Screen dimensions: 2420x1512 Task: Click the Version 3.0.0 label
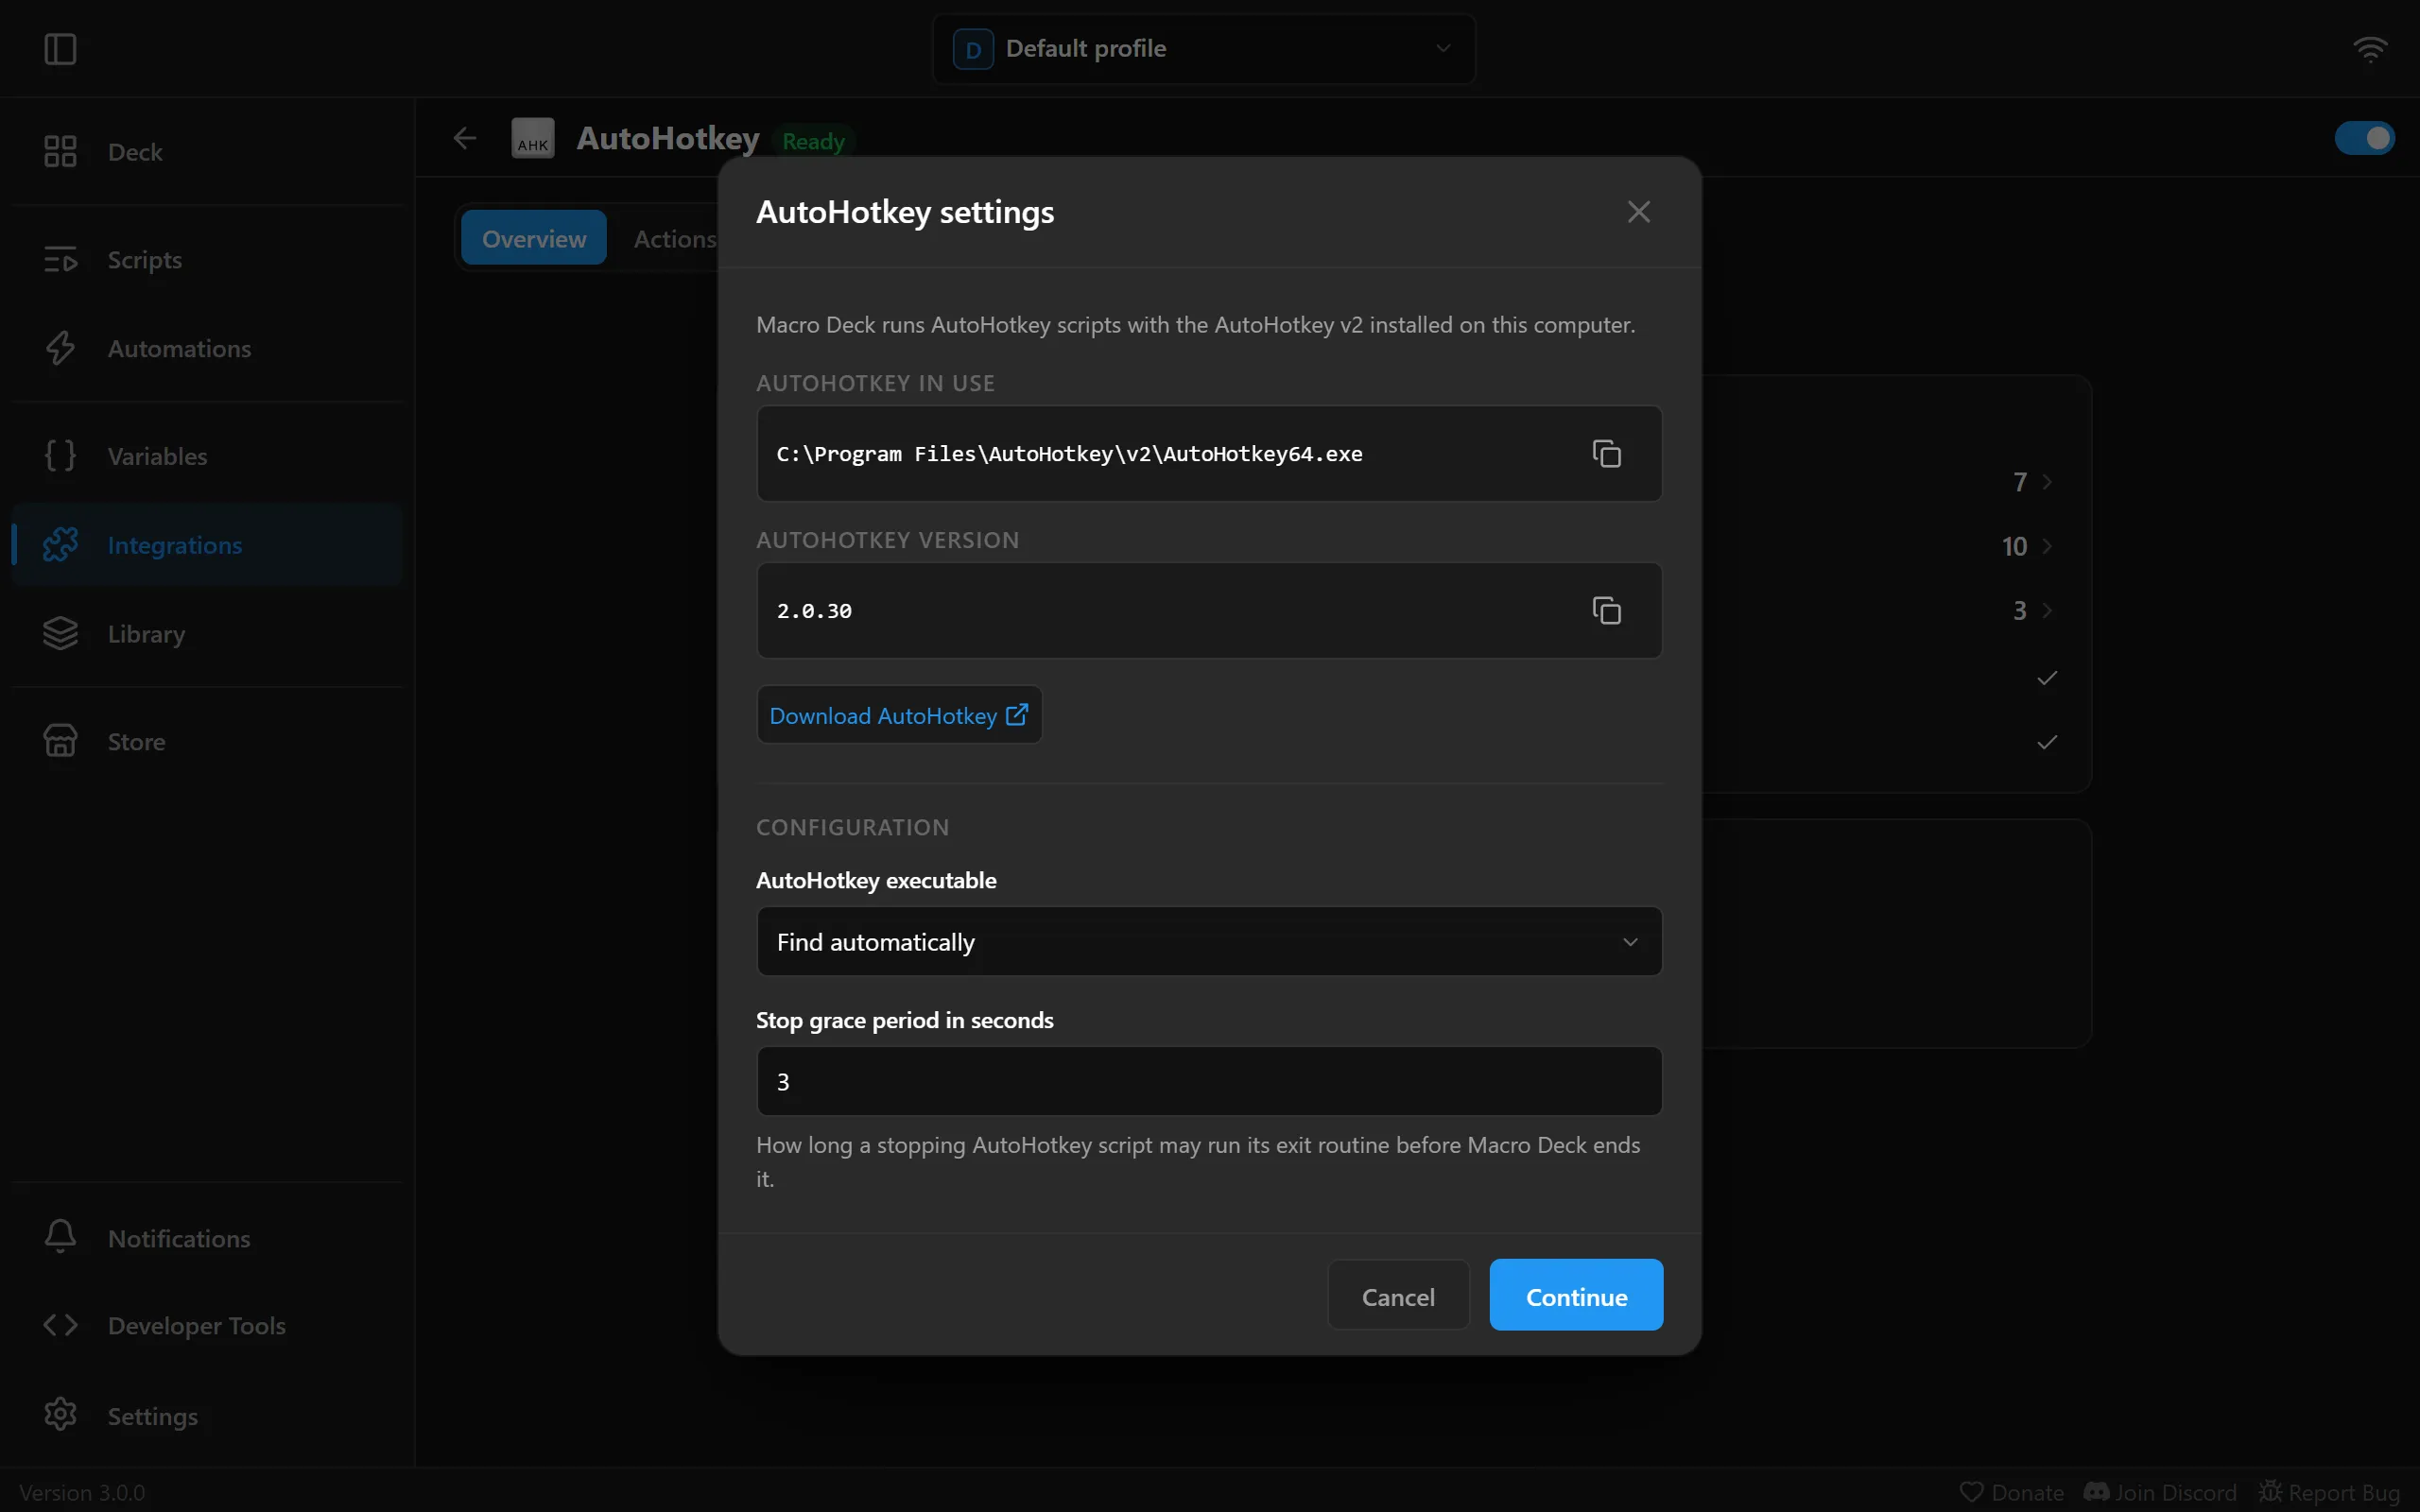click(82, 1492)
